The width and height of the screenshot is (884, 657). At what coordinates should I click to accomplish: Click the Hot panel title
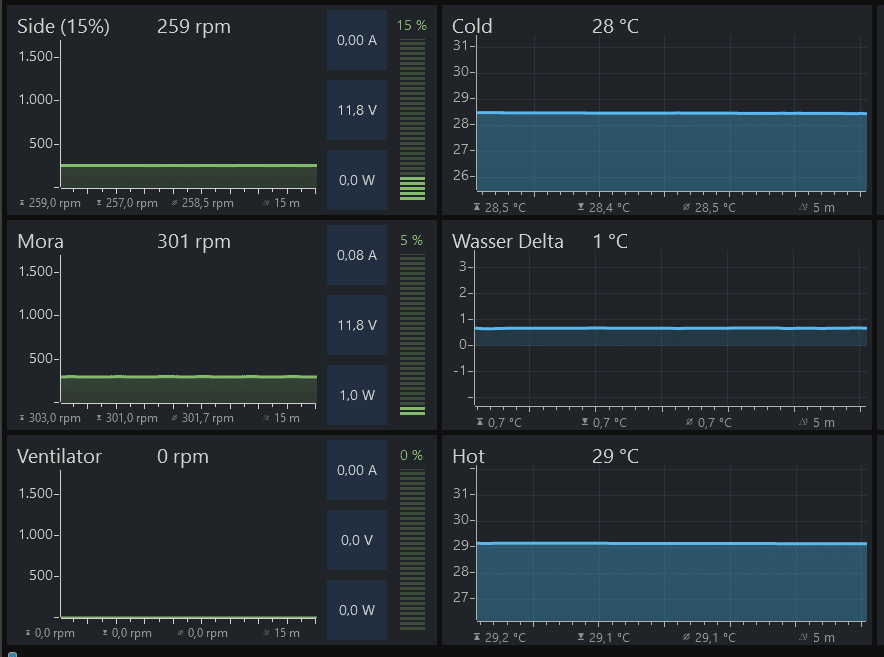pyautogui.click(x=469, y=456)
